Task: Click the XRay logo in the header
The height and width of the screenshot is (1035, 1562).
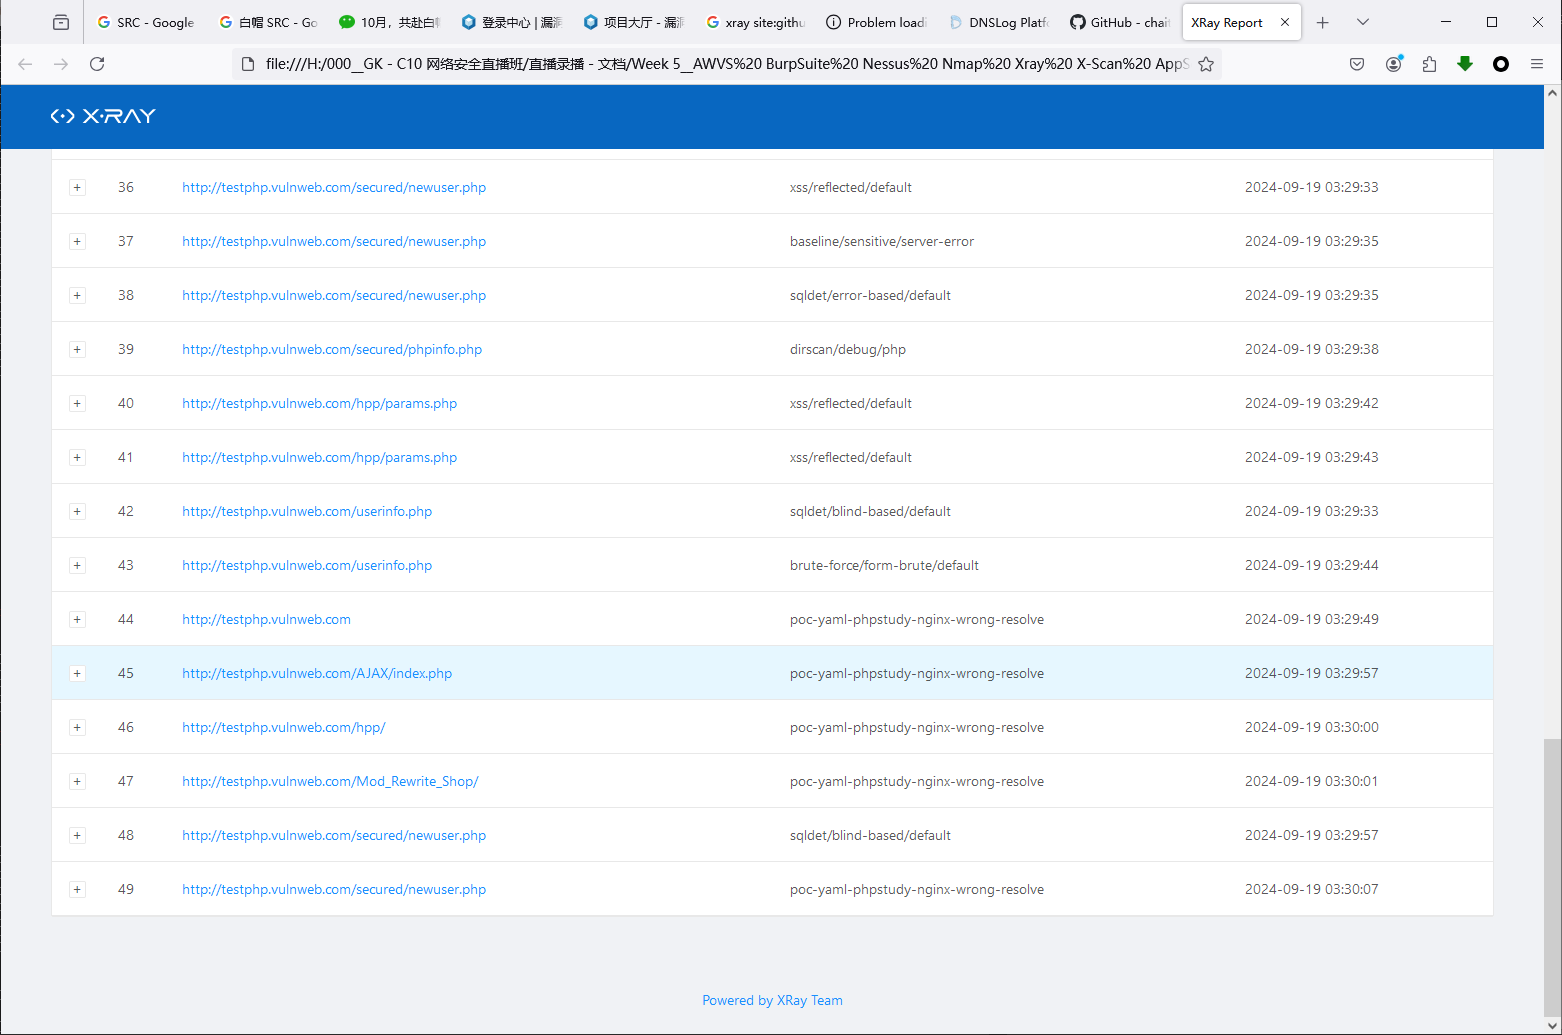Action: coord(103,116)
